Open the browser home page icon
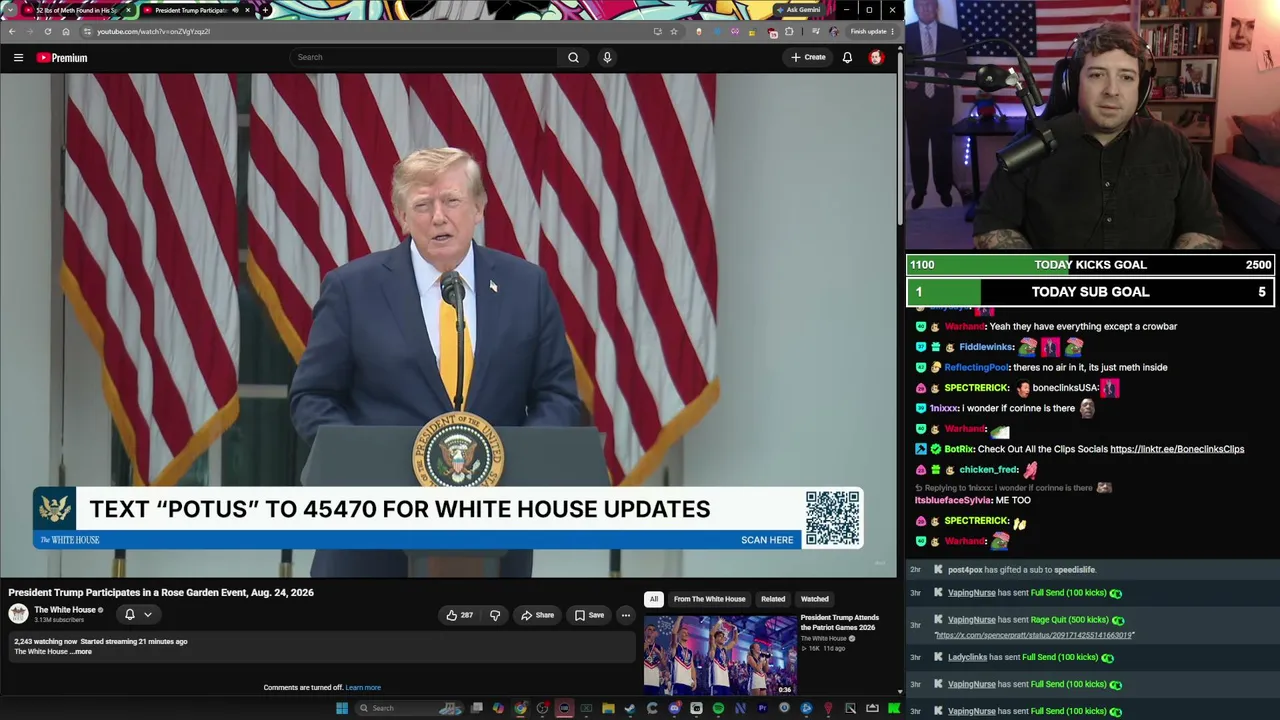Viewport: 1280px width, 720px height. pyautogui.click(x=66, y=32)
